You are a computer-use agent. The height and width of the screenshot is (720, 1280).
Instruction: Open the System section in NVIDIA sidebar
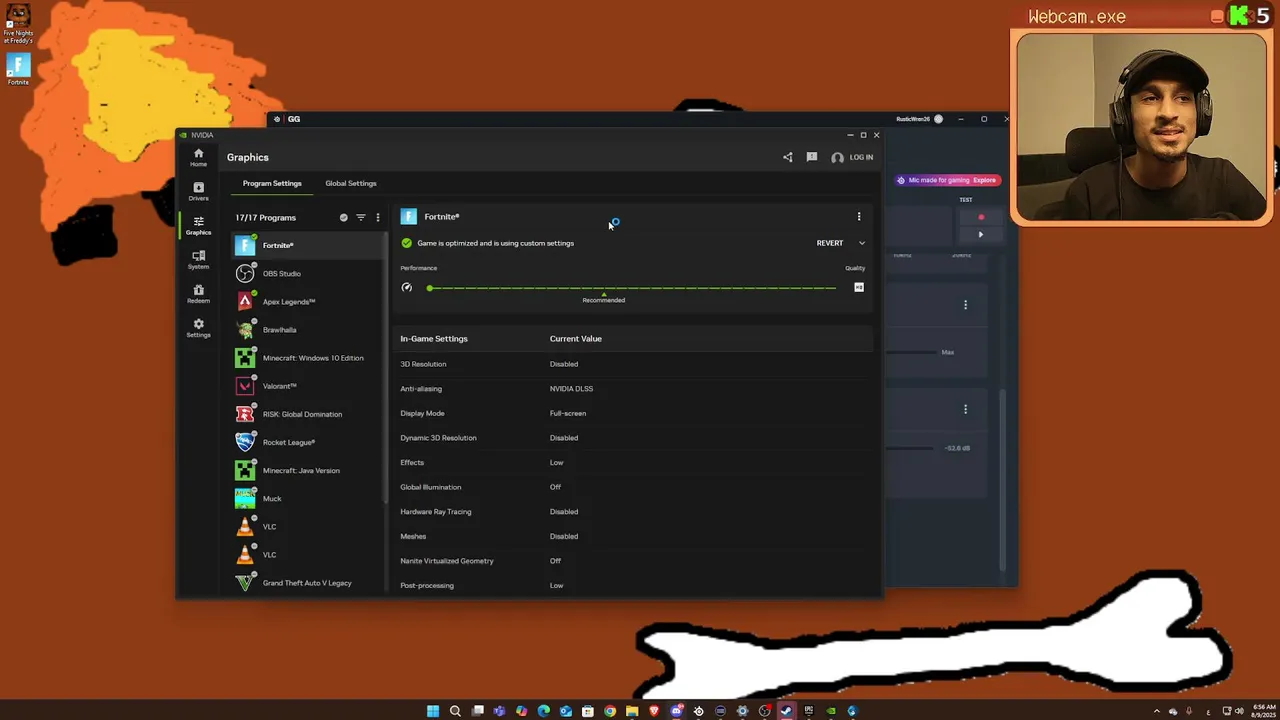[198, 259]
